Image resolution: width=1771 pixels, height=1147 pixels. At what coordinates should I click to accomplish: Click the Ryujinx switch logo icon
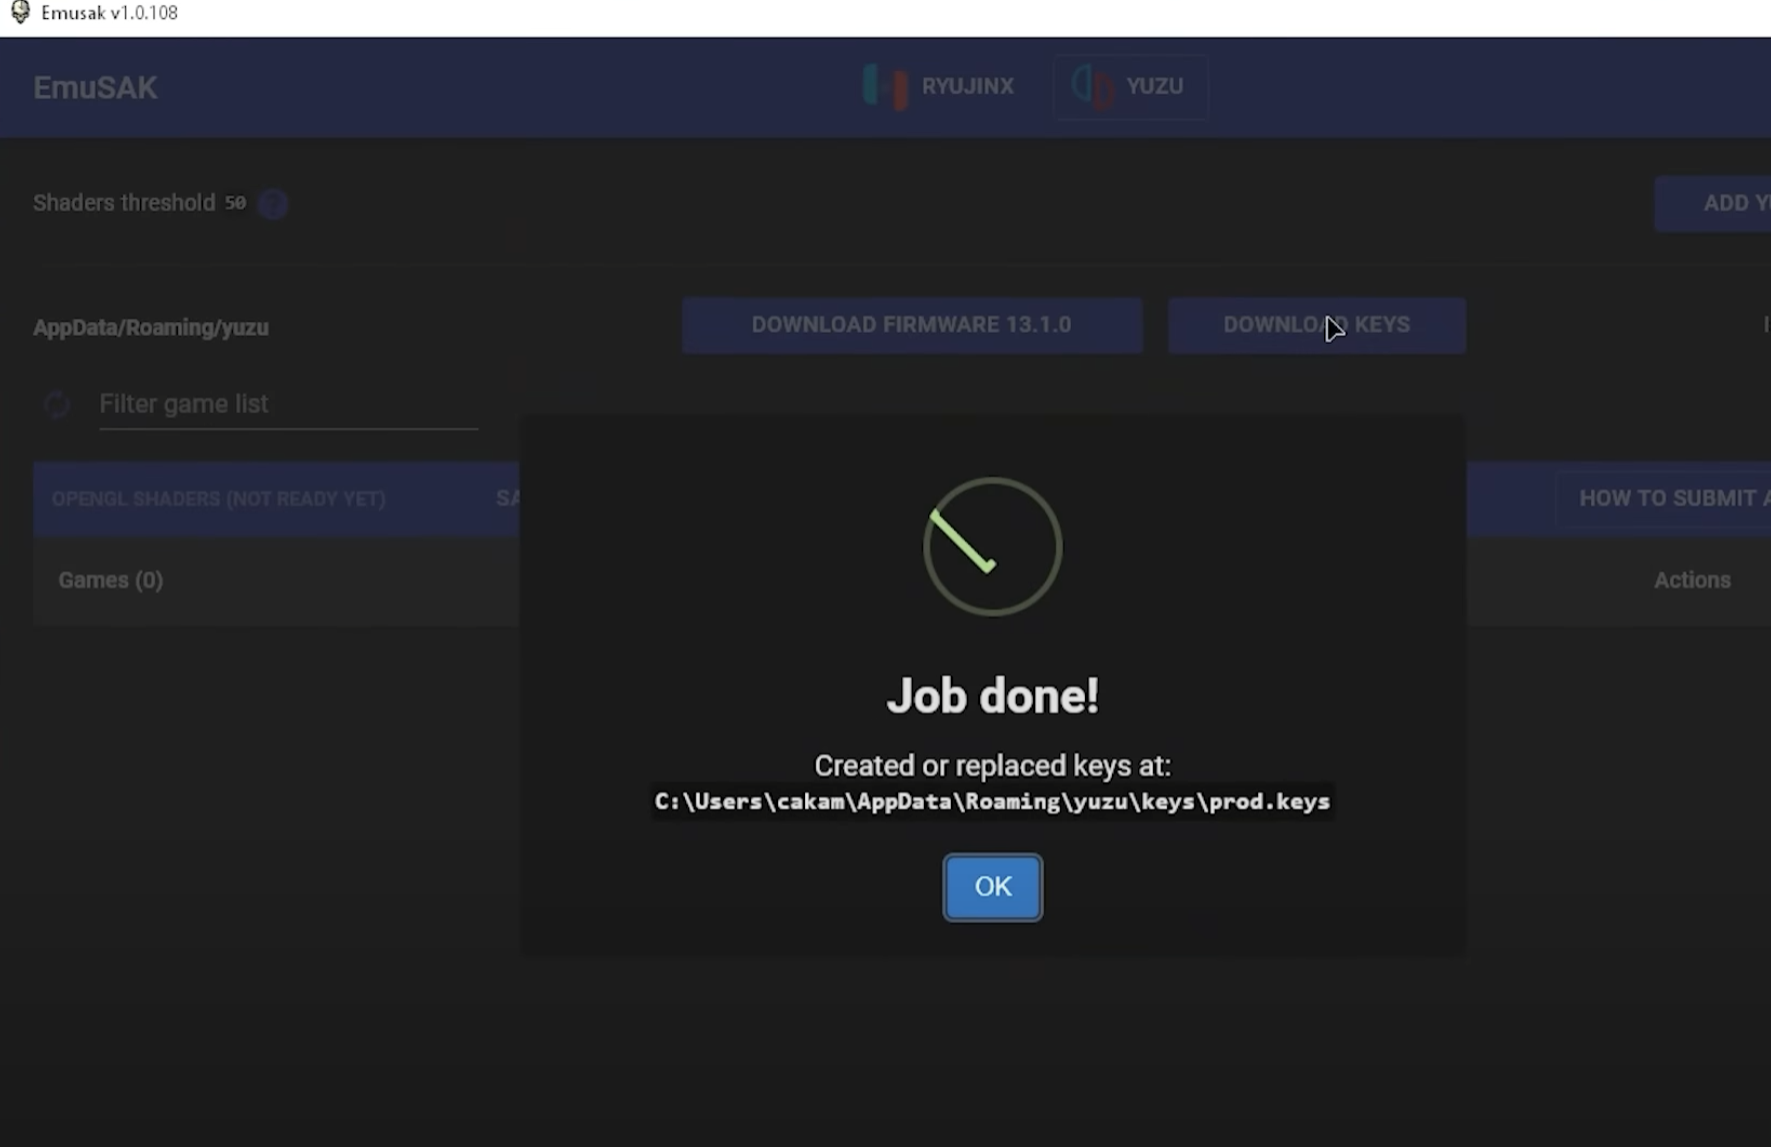(885, 87)
